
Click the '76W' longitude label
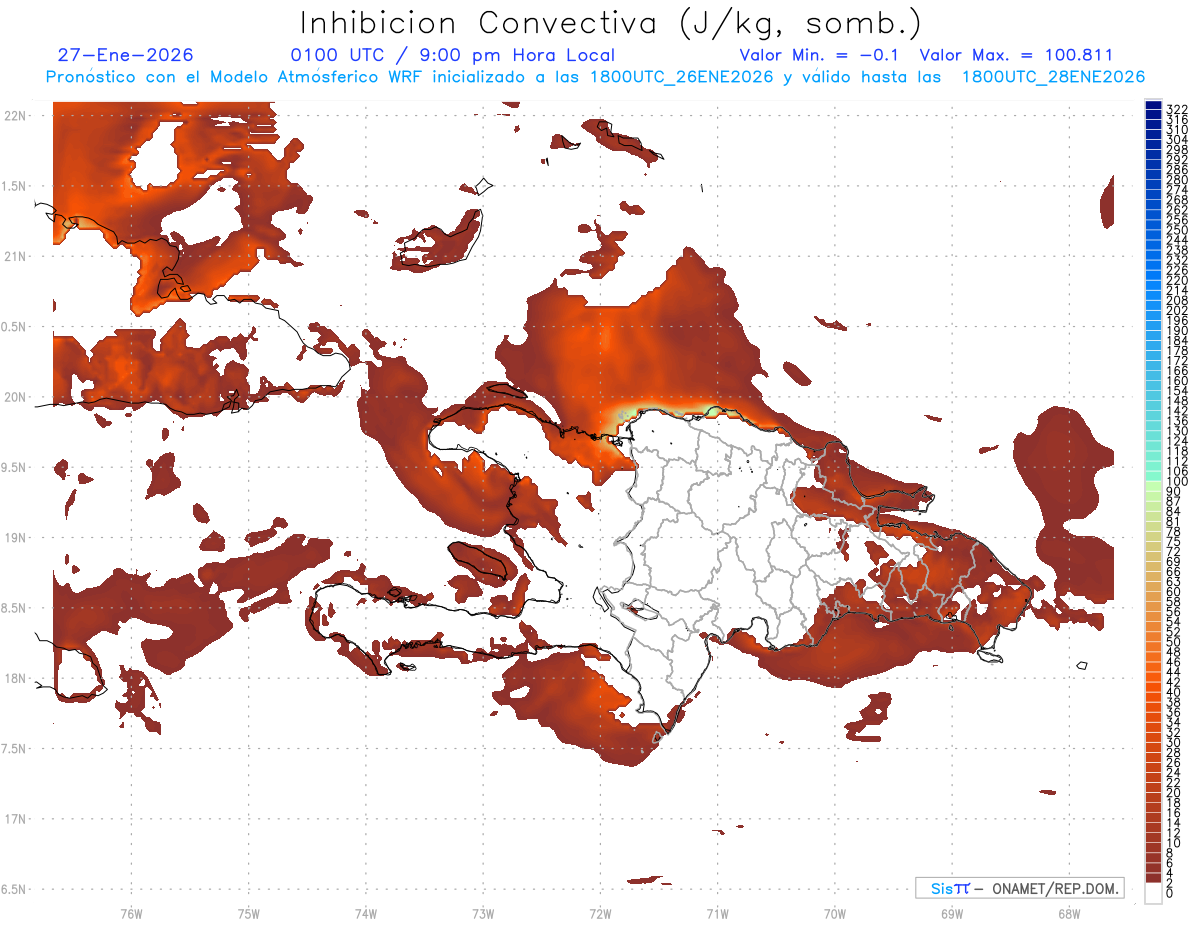131,913
